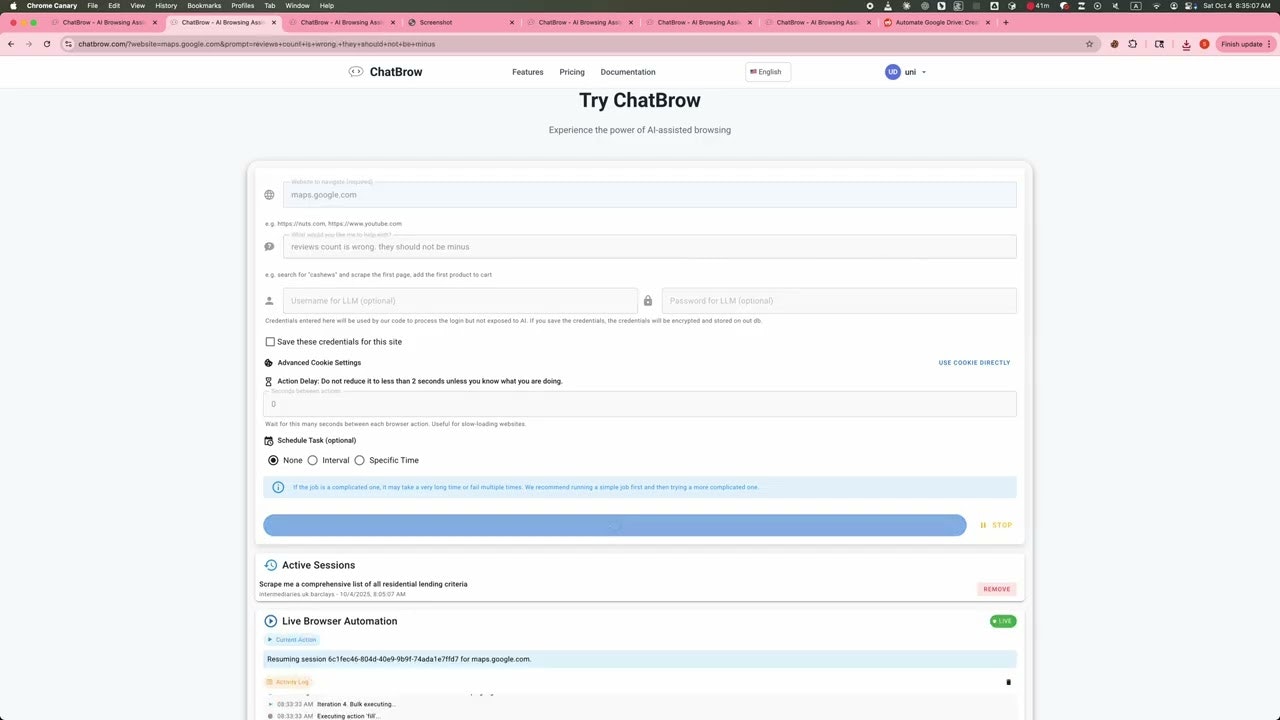Click the info icon in the blue notice
Viewport: 1280px width, 720px height.
click(278, 487)
